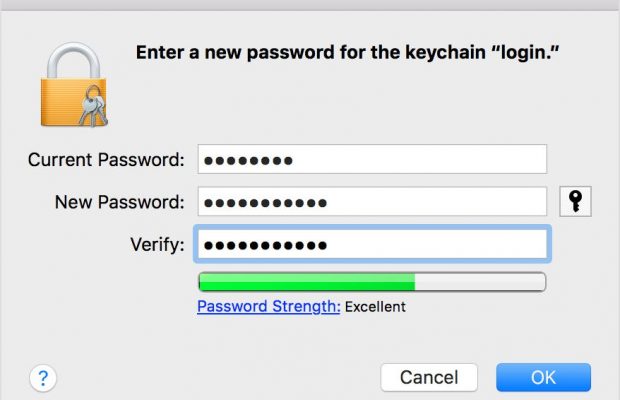The image size is (620, 400).
Task: Cancel the password change dialog
Action: point(429,377)
